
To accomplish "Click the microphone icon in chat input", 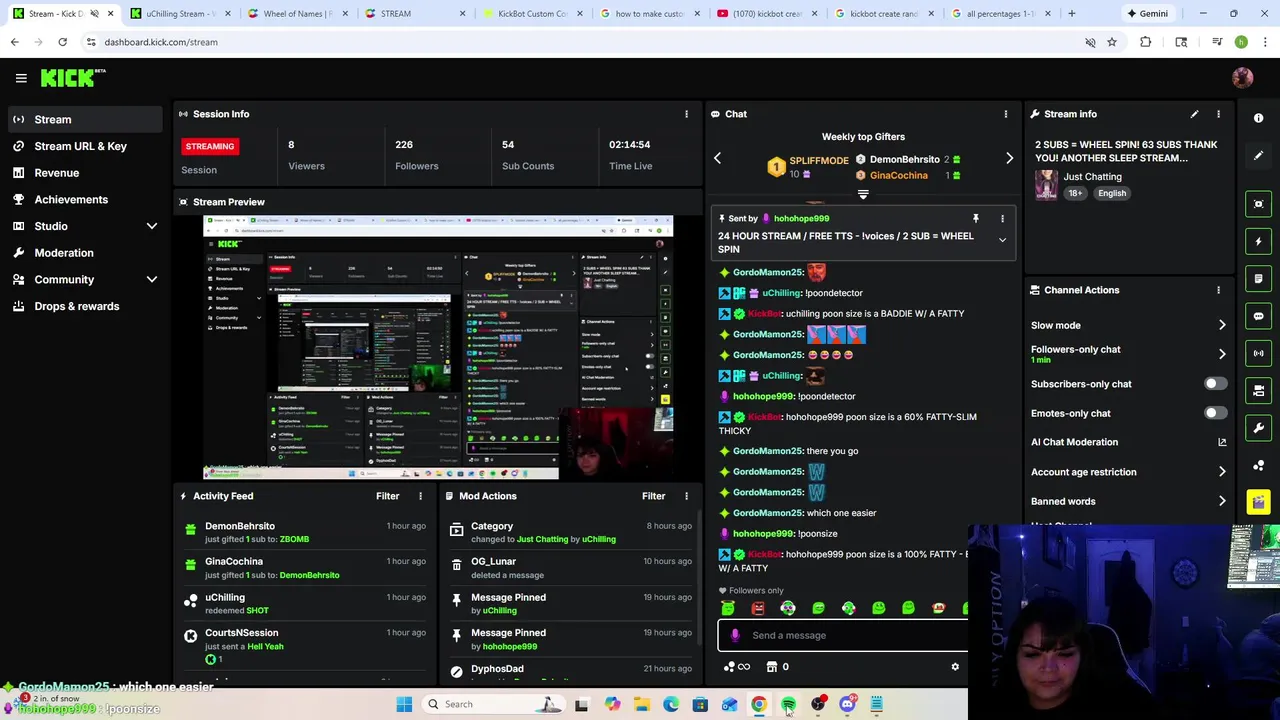I will [x=735, y=635].
